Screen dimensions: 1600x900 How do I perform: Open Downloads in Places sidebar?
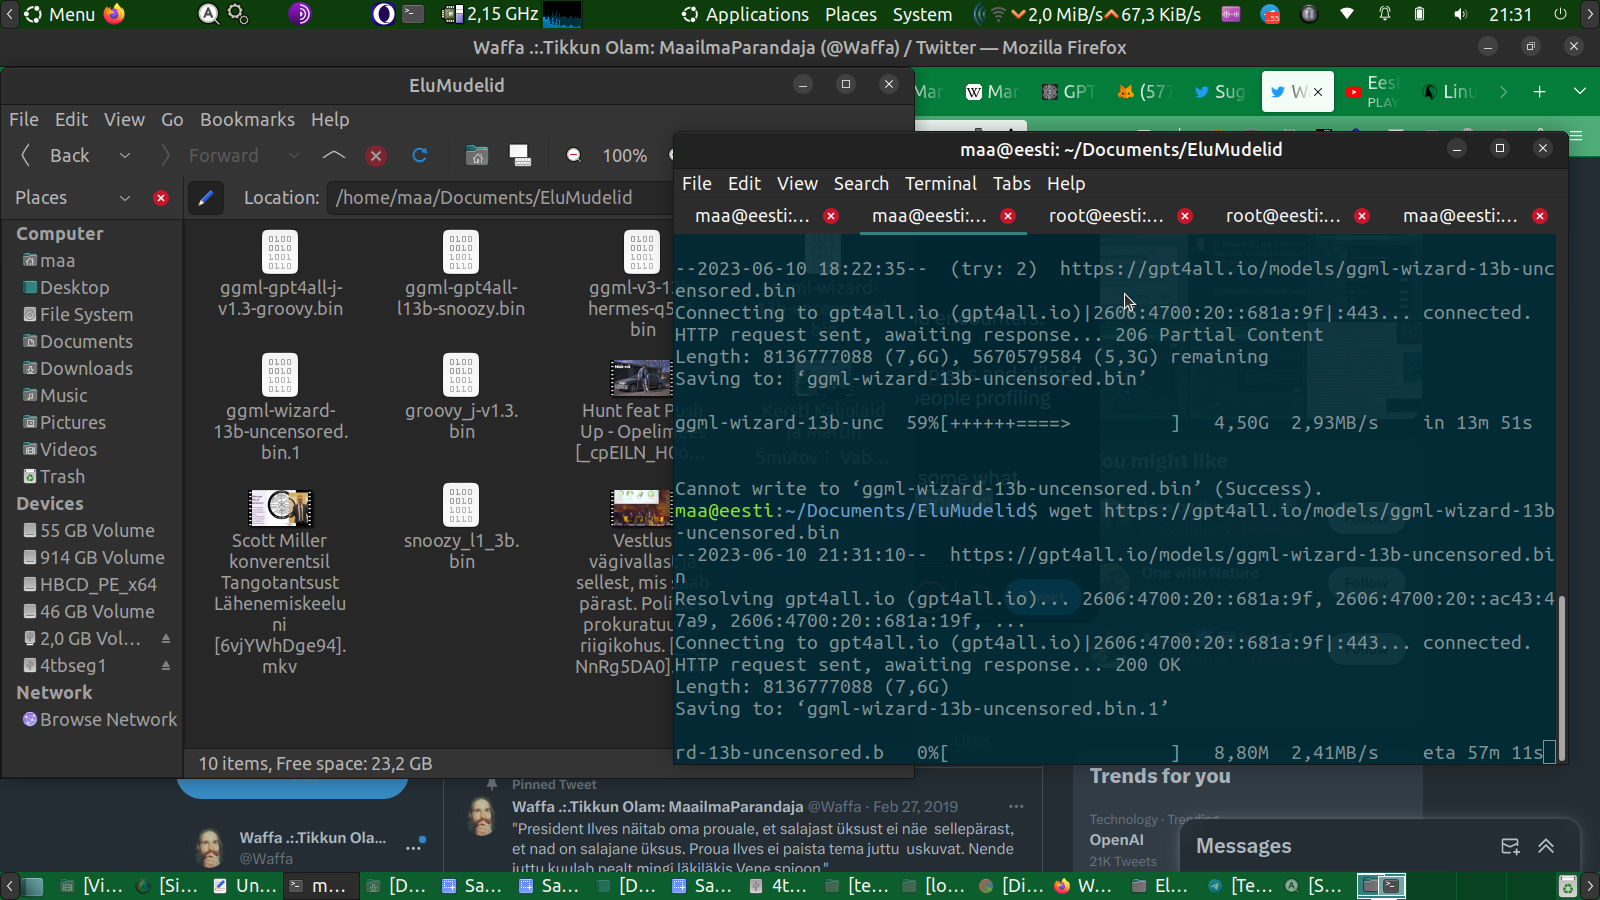[x=86, y=368]
